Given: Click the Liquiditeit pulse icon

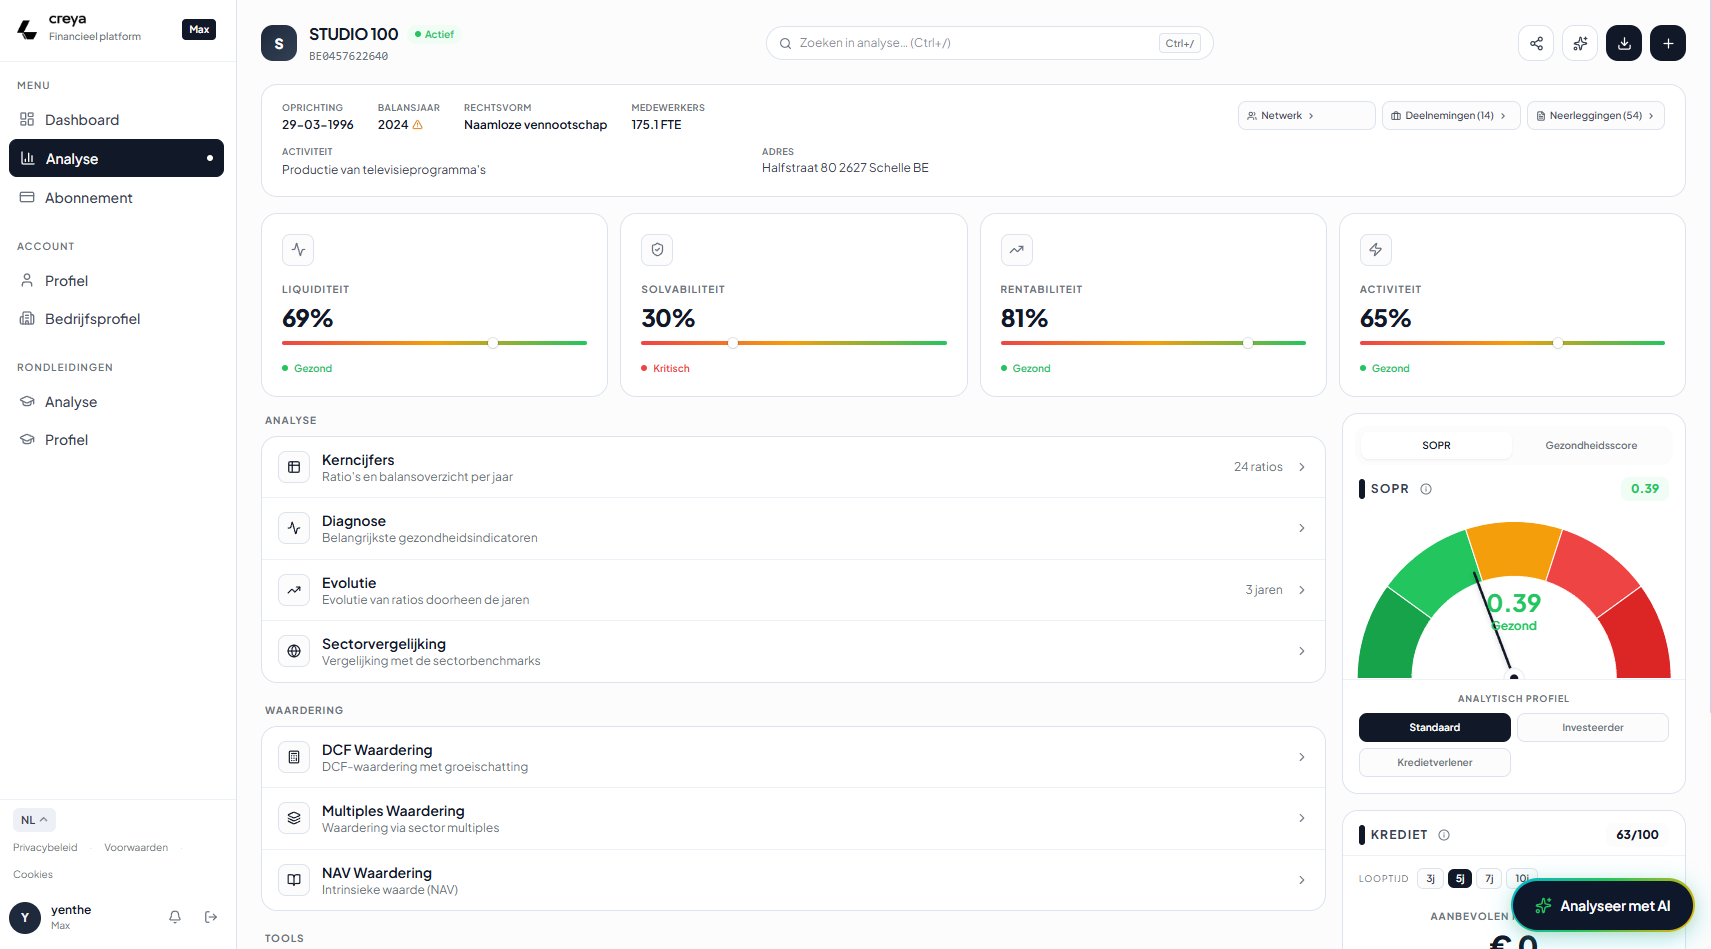Looking at the screenshot, I should tap(298, 250).
